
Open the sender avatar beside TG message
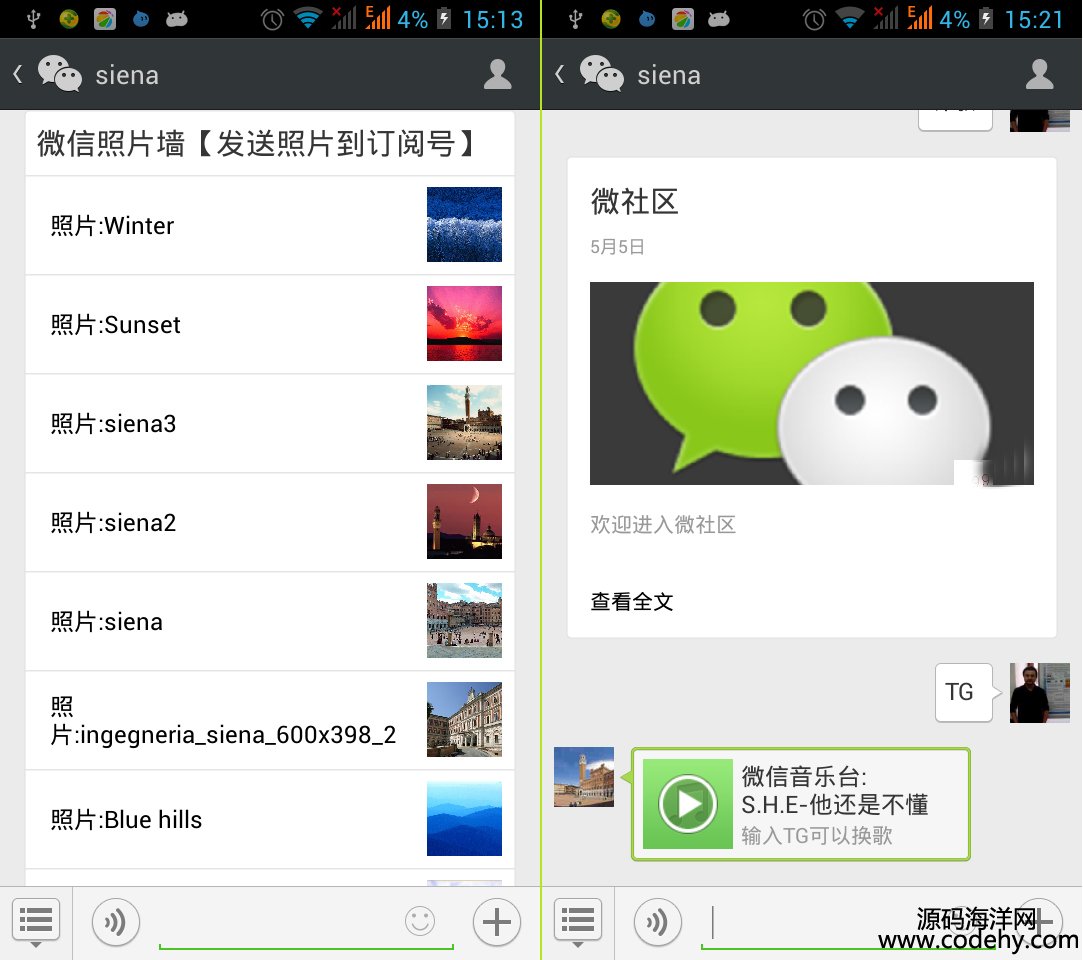click(1039, 693)
